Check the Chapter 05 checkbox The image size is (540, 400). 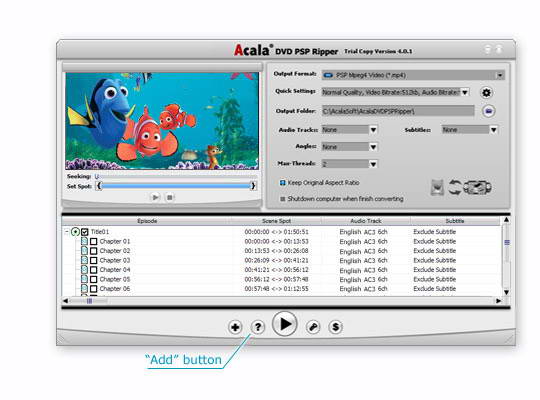(x=94, y=279)
